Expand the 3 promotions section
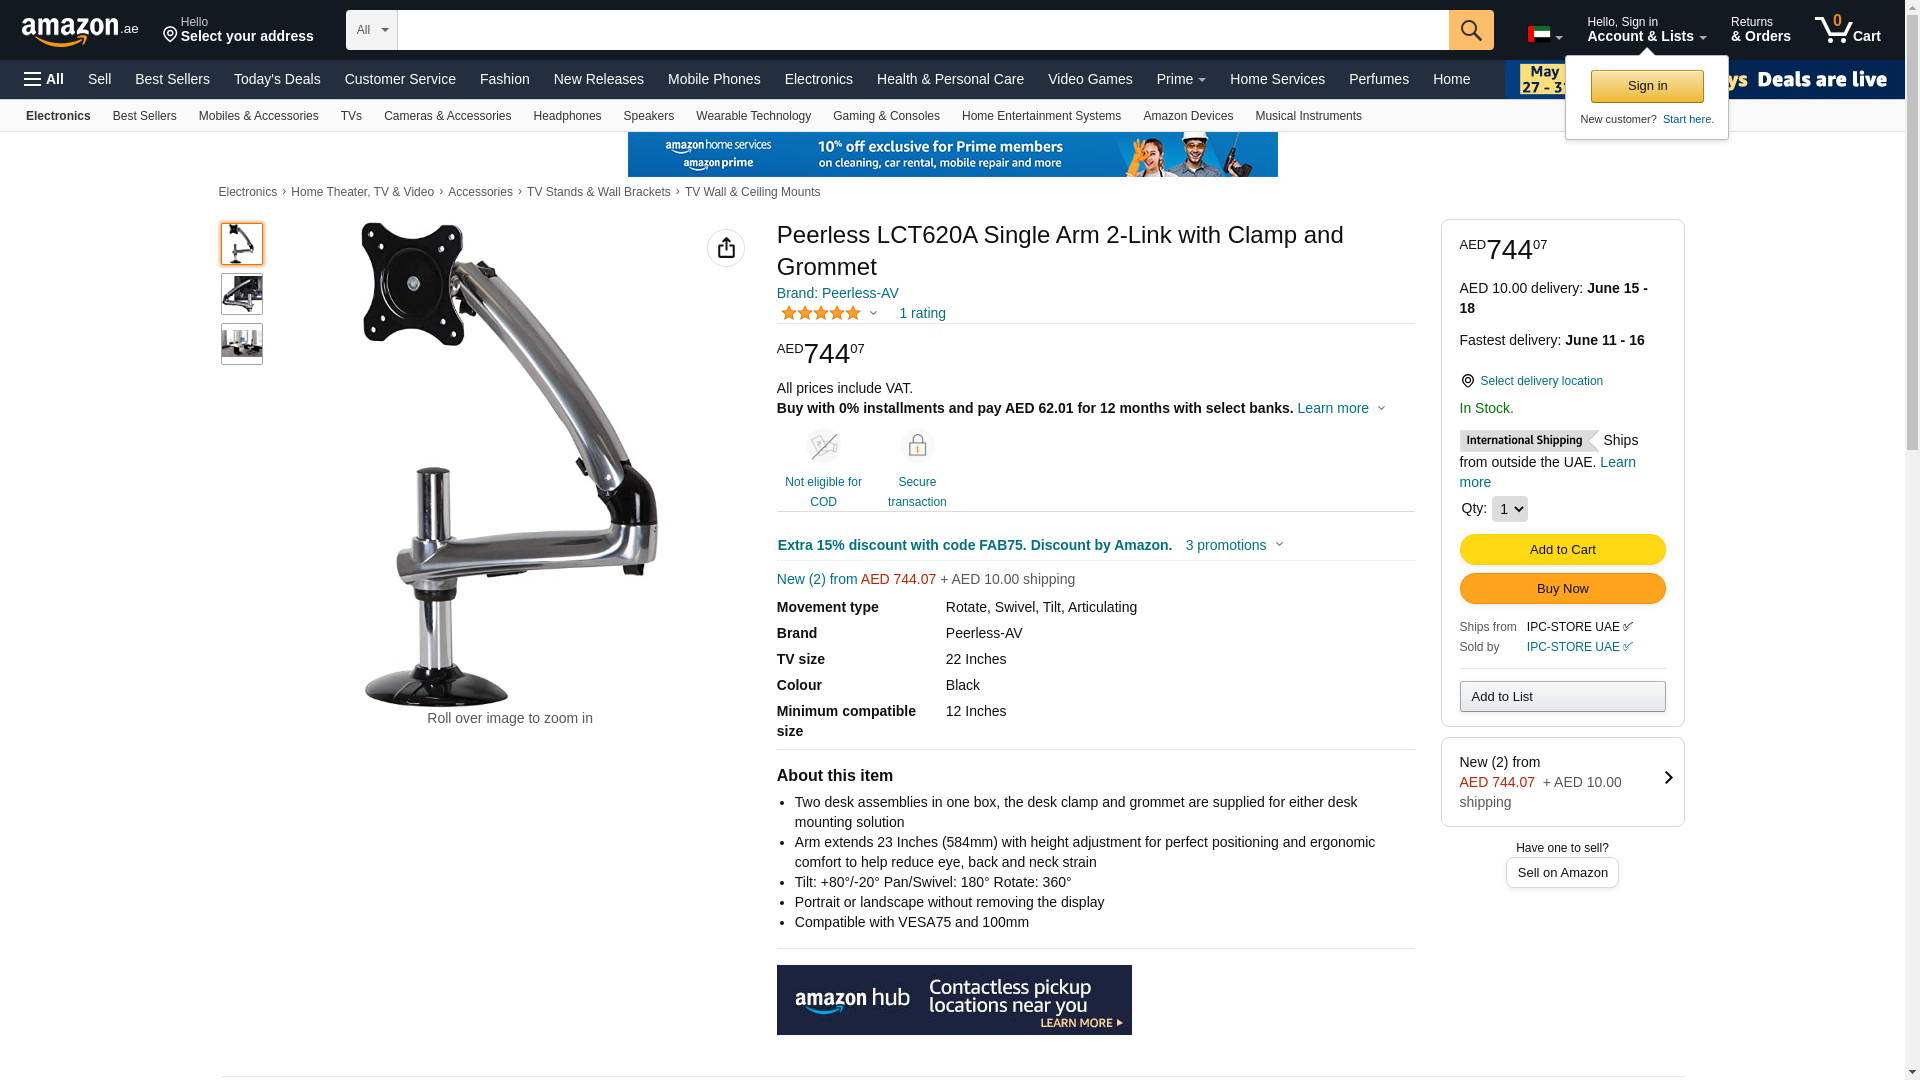The image size is (1920, 1080). click(1234, 545)
